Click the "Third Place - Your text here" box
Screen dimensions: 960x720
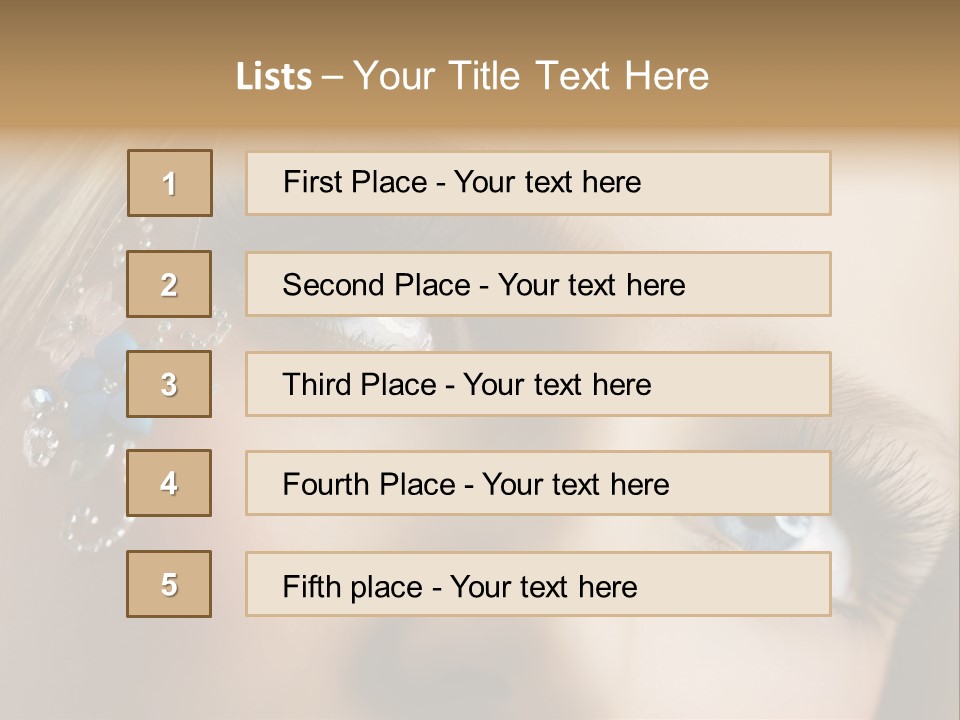538,384
